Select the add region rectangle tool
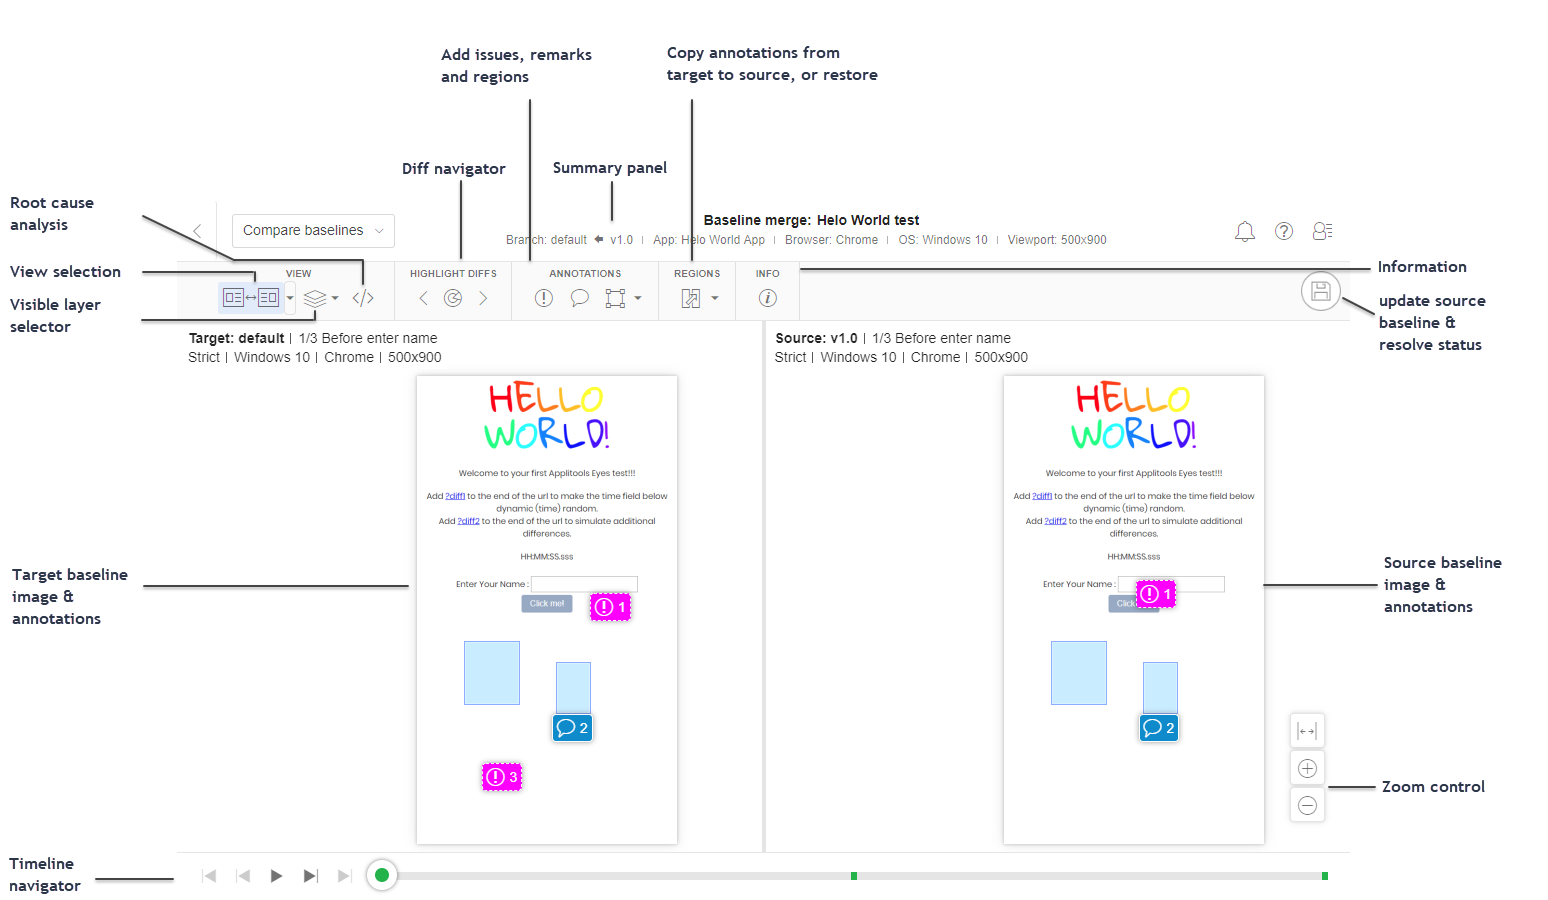 coord(615,298)
